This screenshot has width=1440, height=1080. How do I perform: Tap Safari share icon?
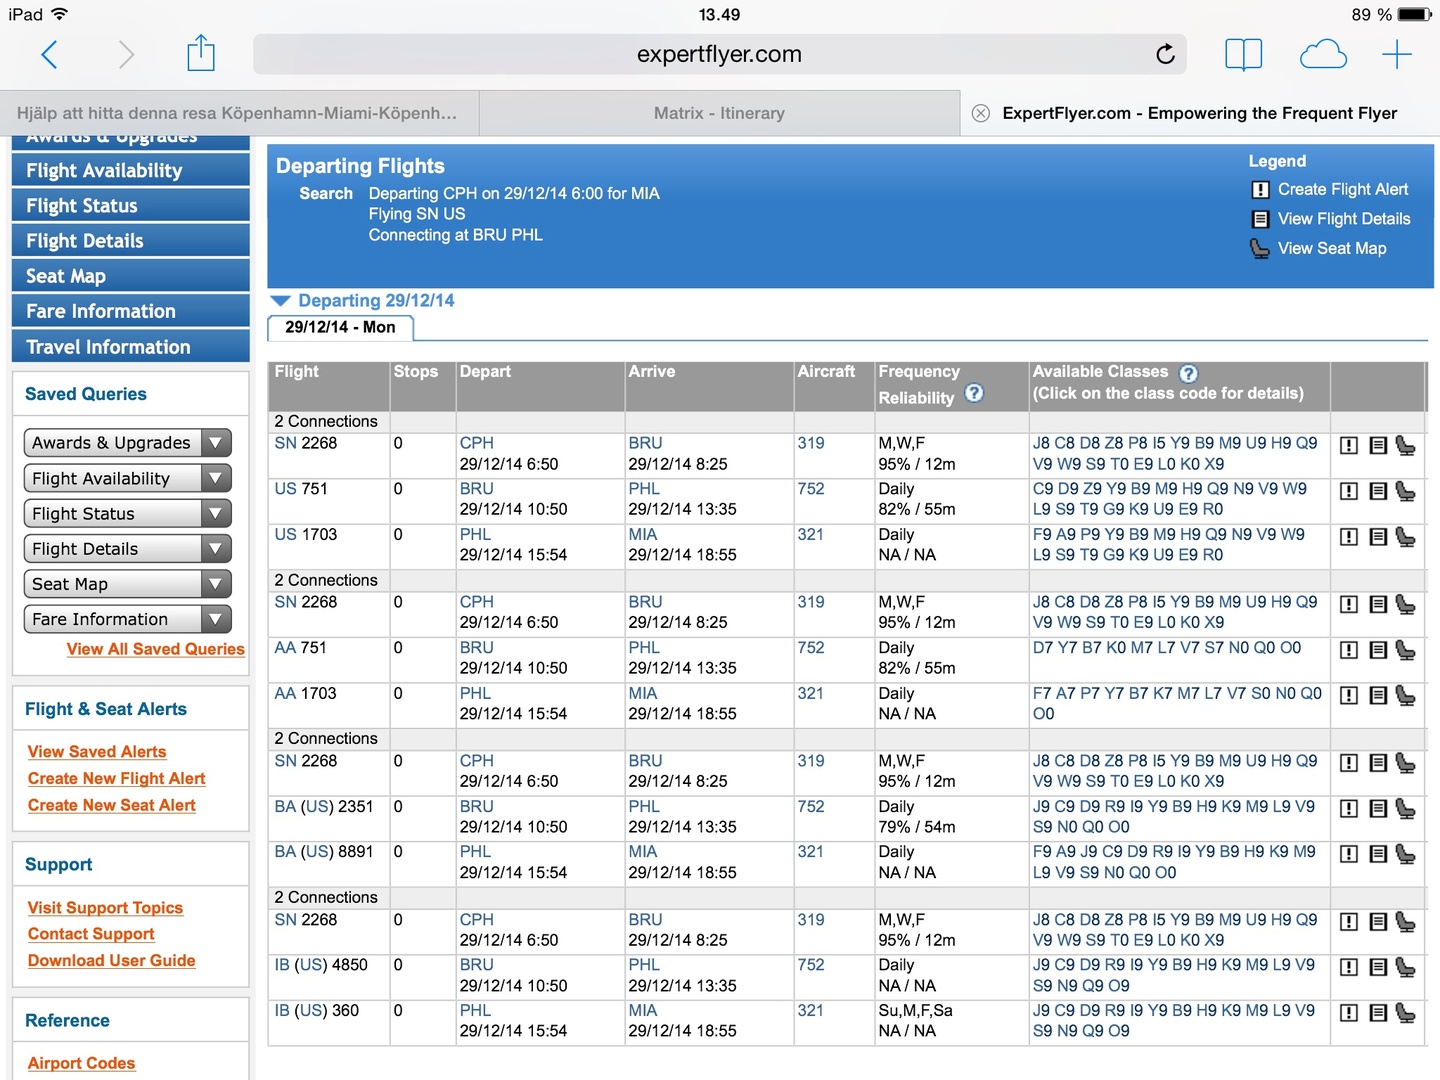tap(201, 54)
